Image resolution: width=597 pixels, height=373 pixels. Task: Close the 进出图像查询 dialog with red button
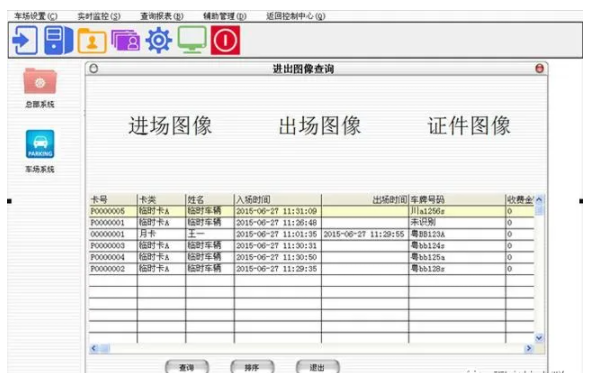[539, 69]
